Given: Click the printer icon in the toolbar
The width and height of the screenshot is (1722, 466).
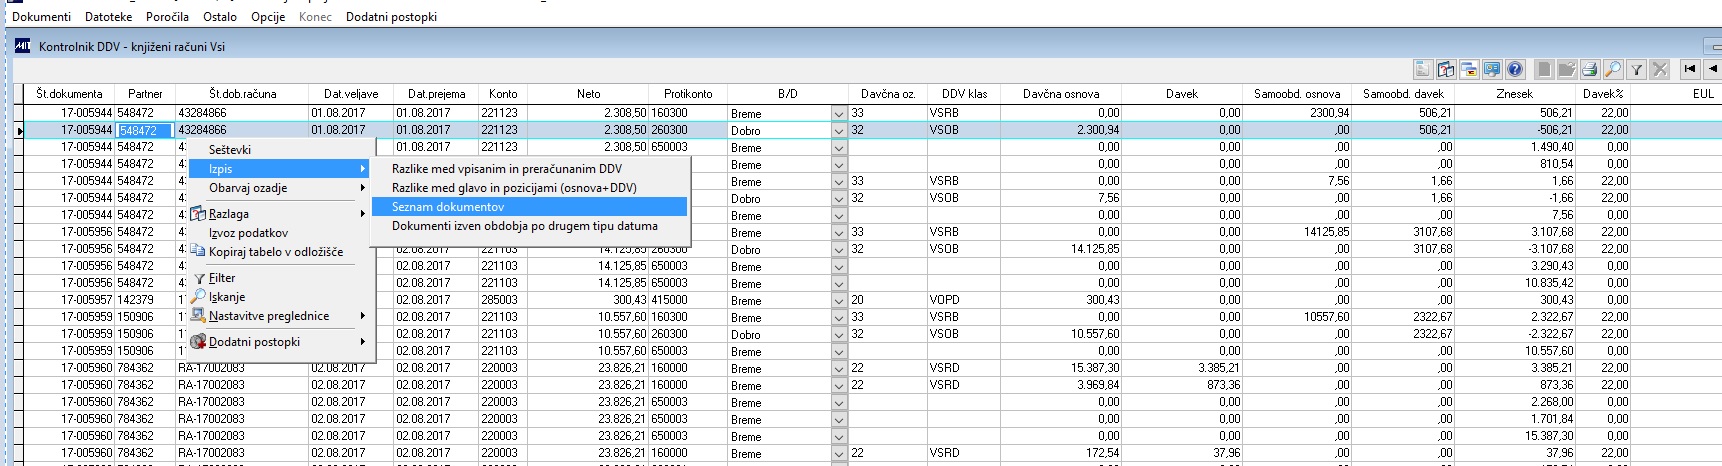Looking at the screenshot, I should coord(1590,69).
